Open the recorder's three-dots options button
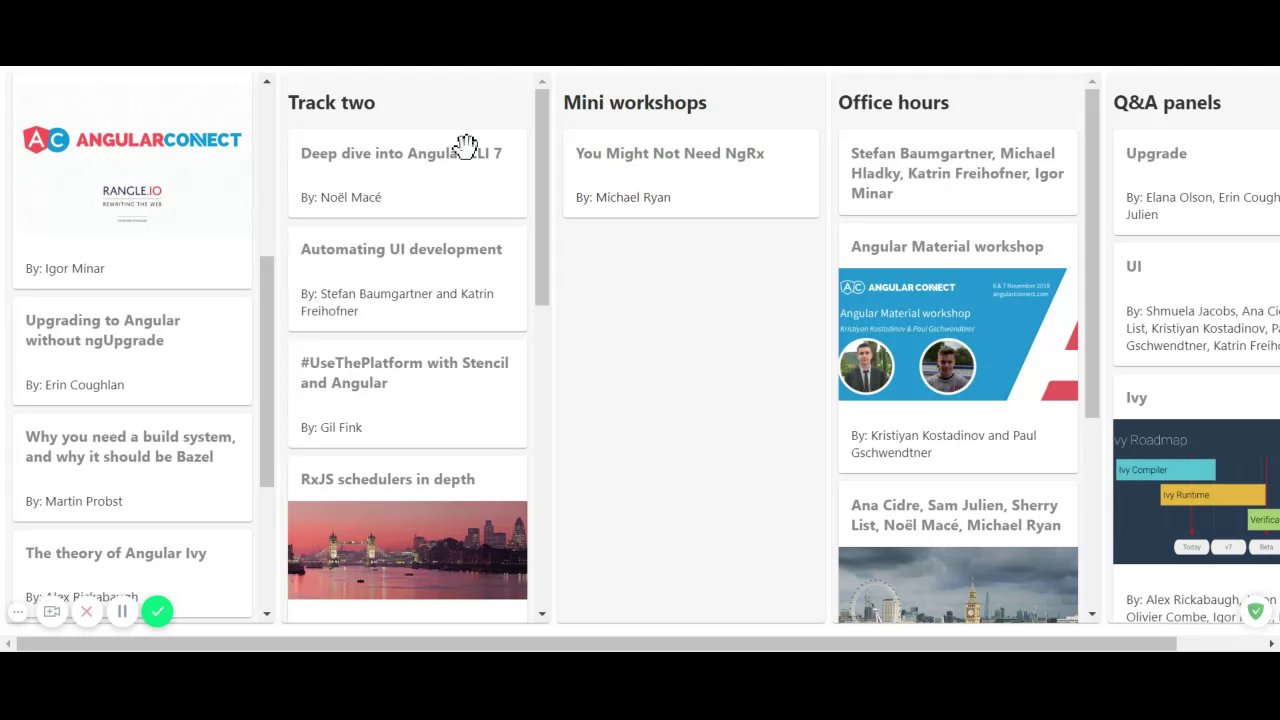The height and width of the screenshot is (720, 1280). [18, 612]
